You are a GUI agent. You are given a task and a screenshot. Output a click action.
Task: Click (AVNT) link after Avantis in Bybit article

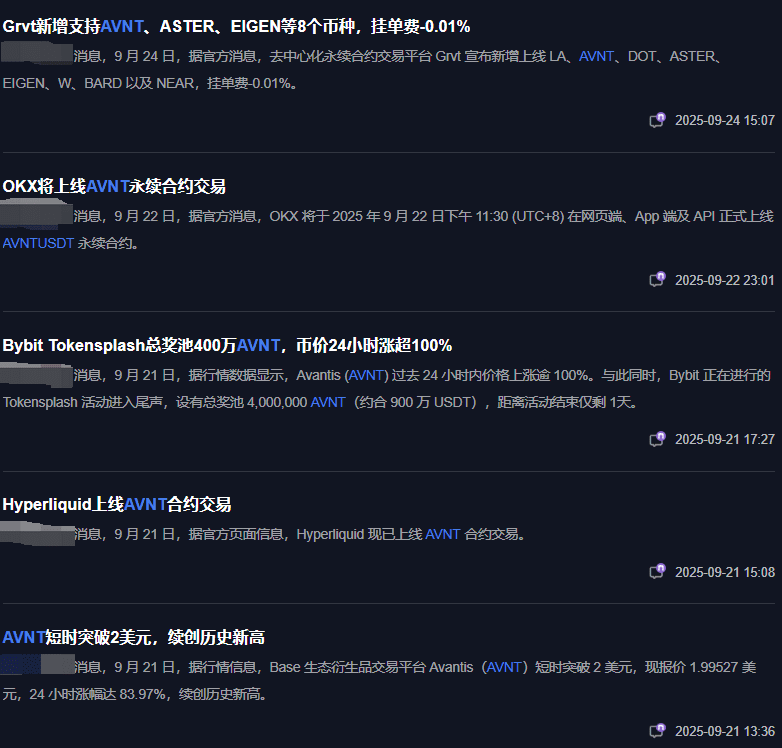(x=367, y=375)
